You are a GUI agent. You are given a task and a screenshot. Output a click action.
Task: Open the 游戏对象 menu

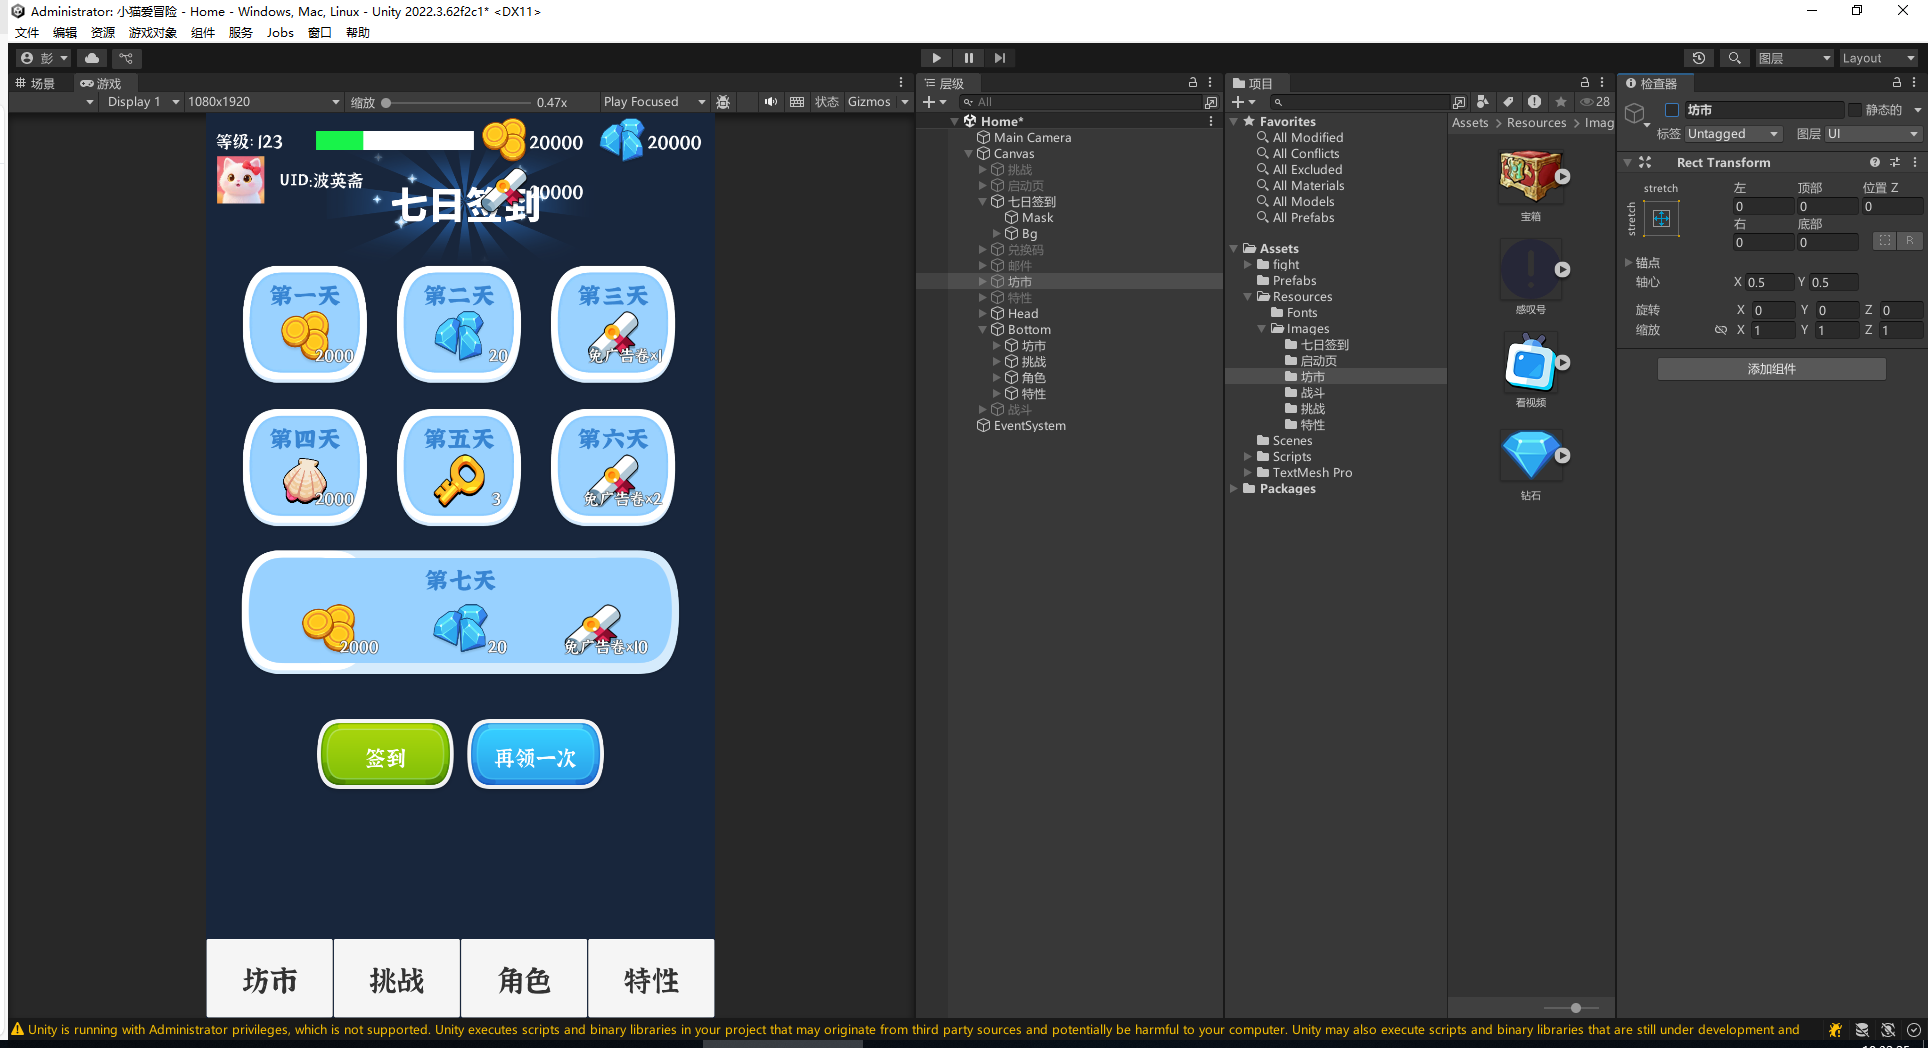(152, 33)
